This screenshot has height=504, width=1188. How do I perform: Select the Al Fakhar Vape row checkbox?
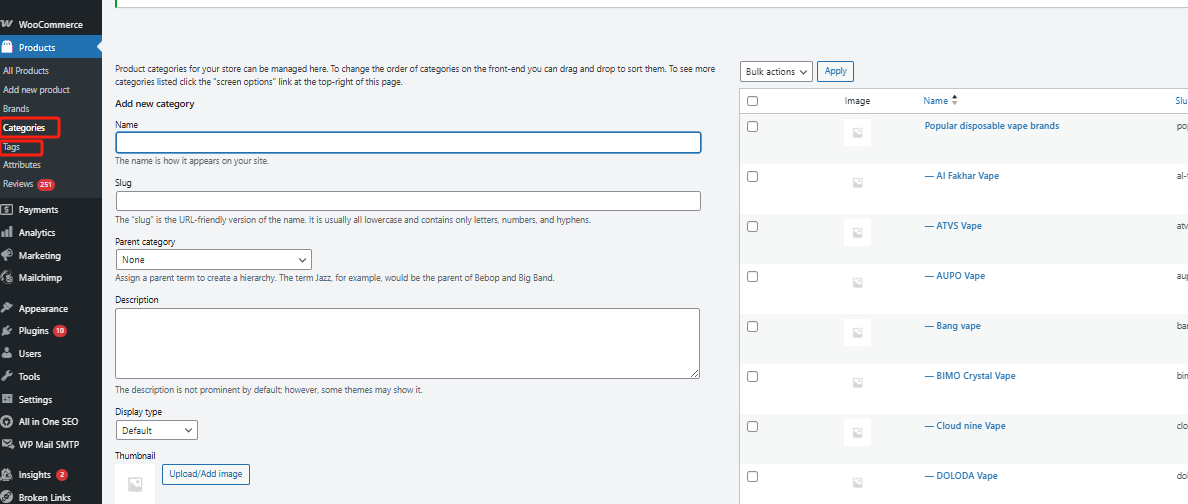753,176
